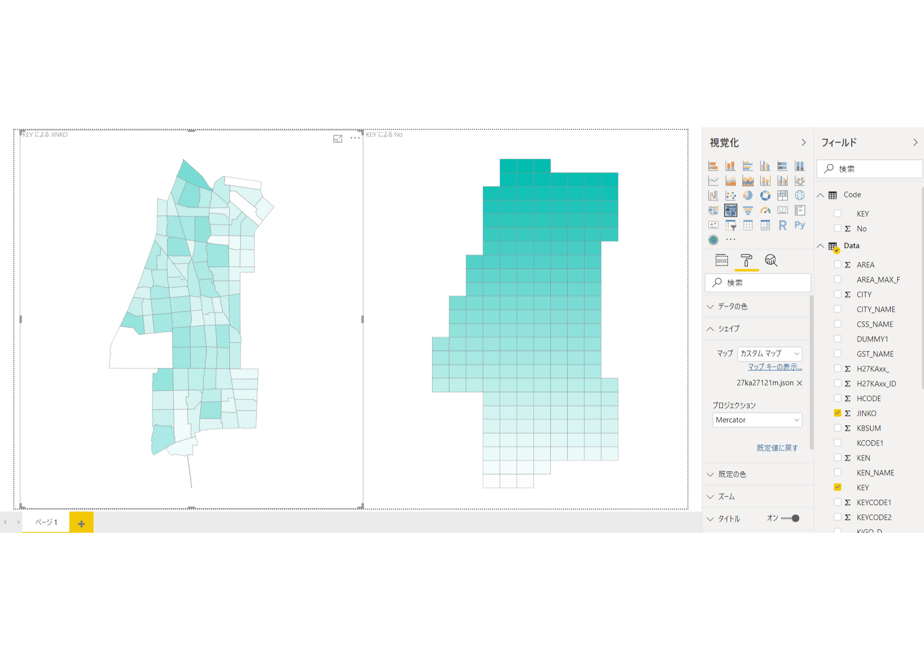Uncheck the JINKO field checkbox

coord(837,413)
